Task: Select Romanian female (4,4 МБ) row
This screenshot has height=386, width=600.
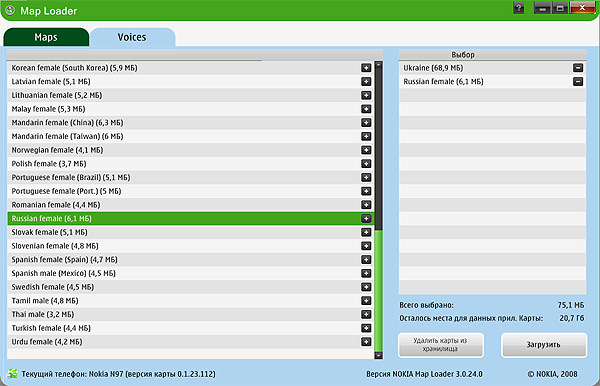Action: (190, 205)
